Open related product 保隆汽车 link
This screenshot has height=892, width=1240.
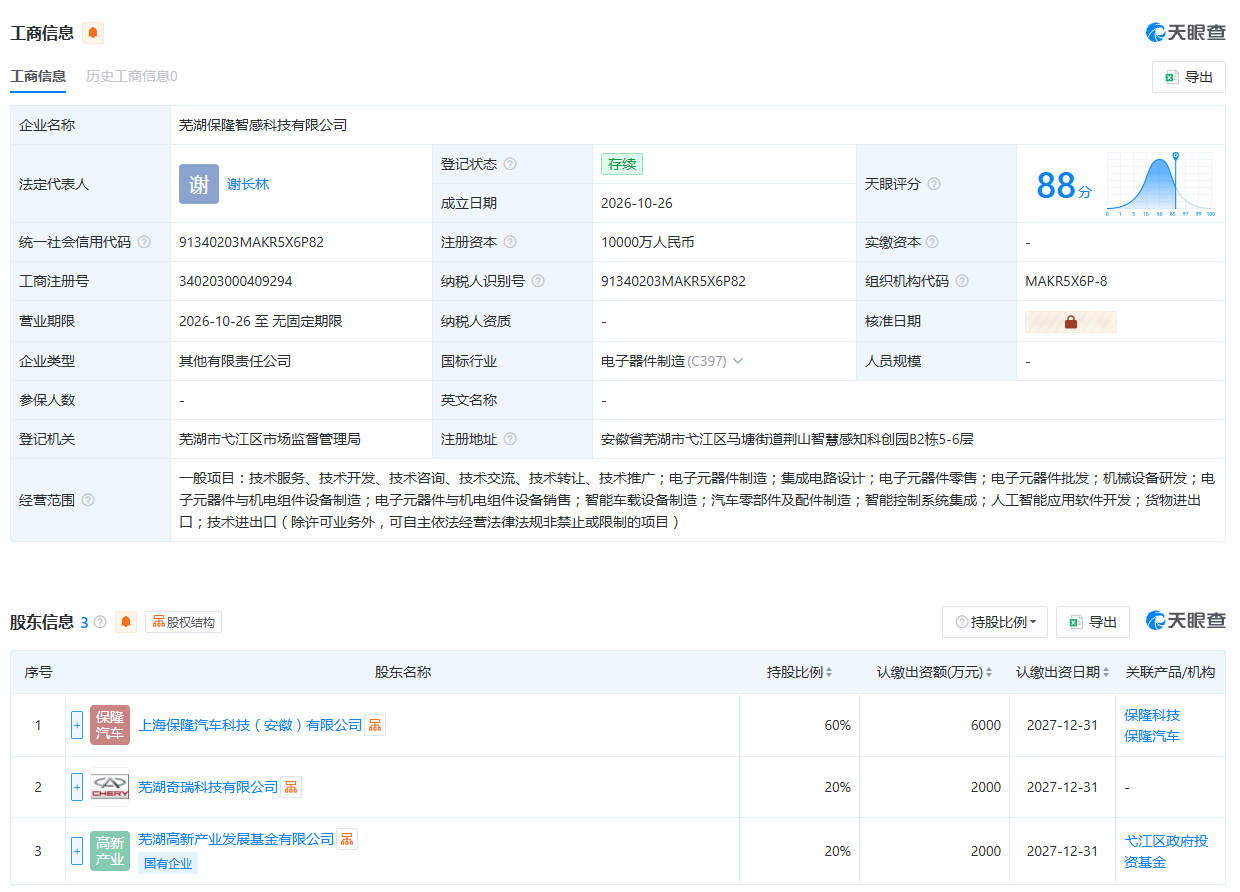click(x=1152, y=736)
